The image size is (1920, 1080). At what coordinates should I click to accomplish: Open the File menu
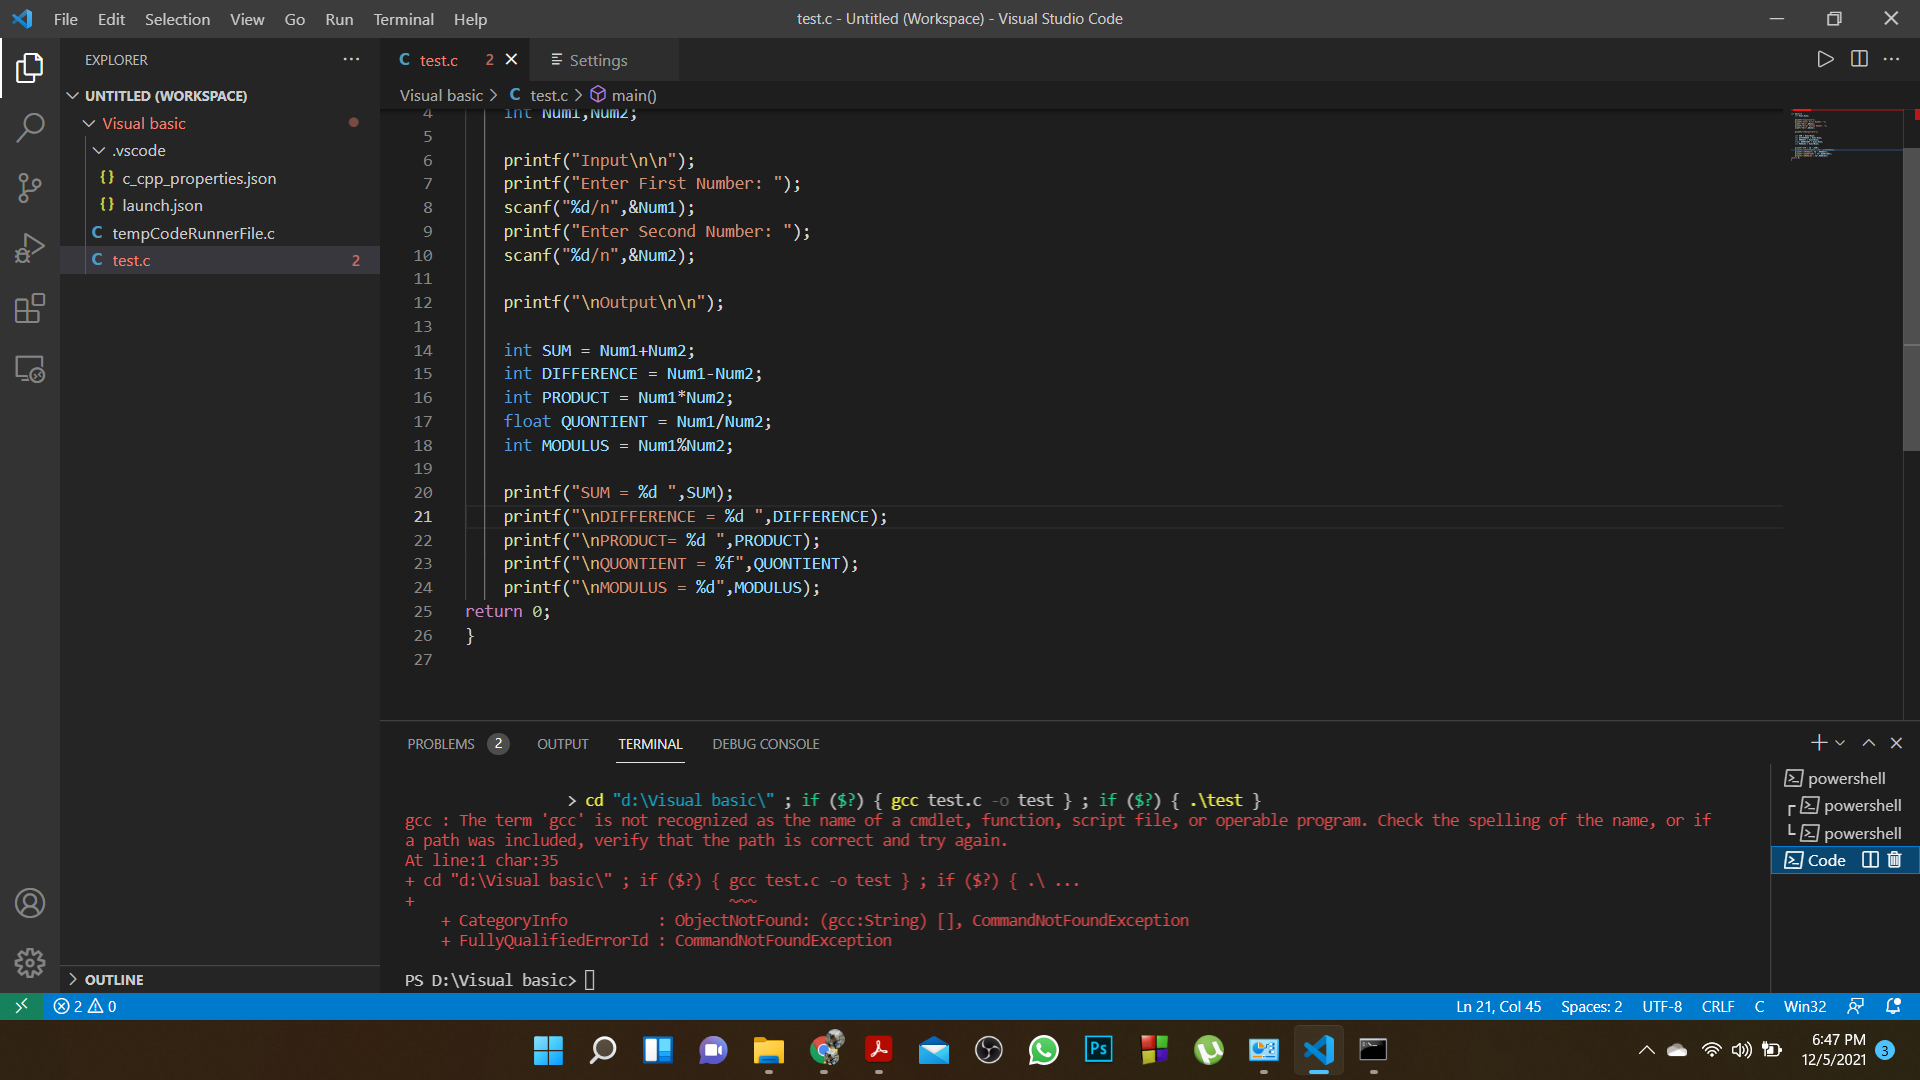pos(66,19)
